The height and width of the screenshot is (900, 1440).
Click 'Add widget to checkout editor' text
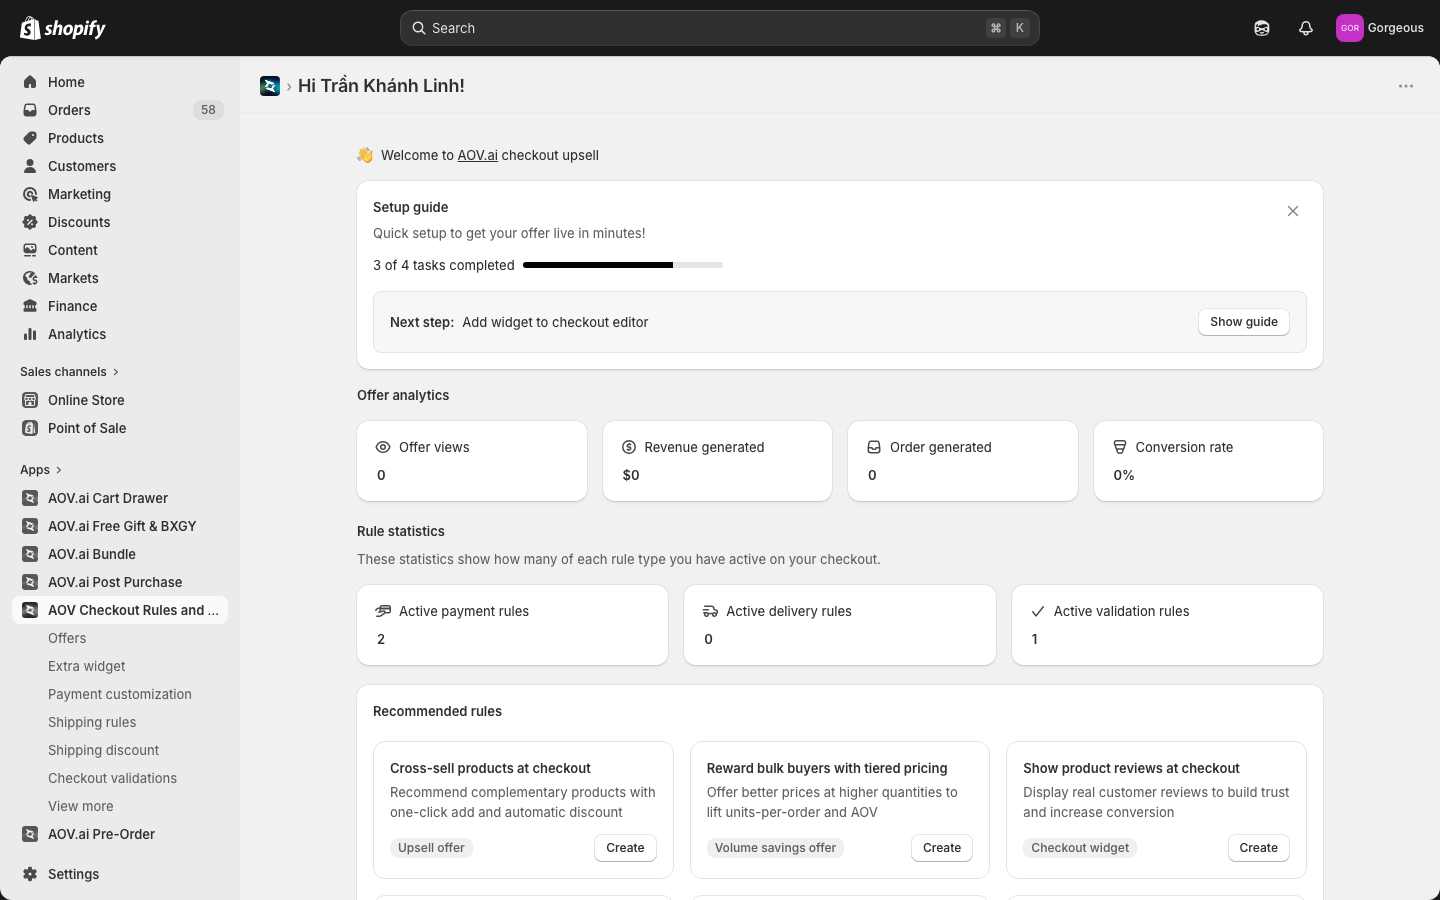coord(555,322)
